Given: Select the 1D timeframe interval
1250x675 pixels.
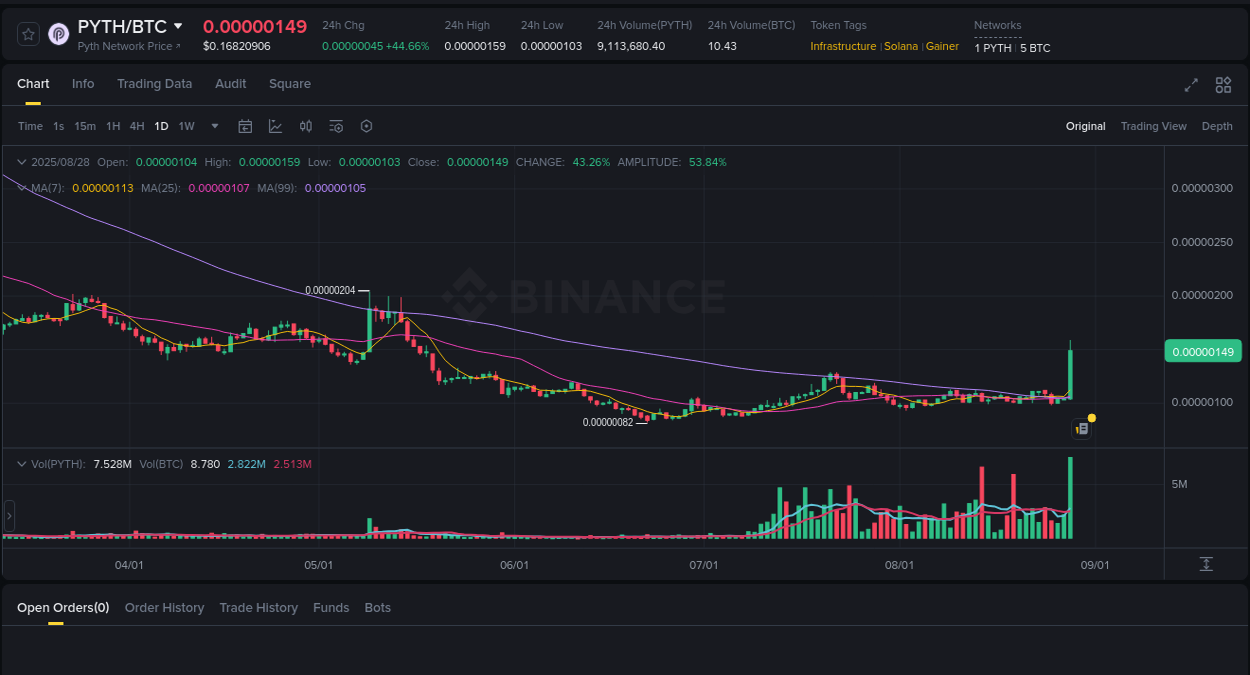Looking at the screenshot, I should click(x=161, y=126).
